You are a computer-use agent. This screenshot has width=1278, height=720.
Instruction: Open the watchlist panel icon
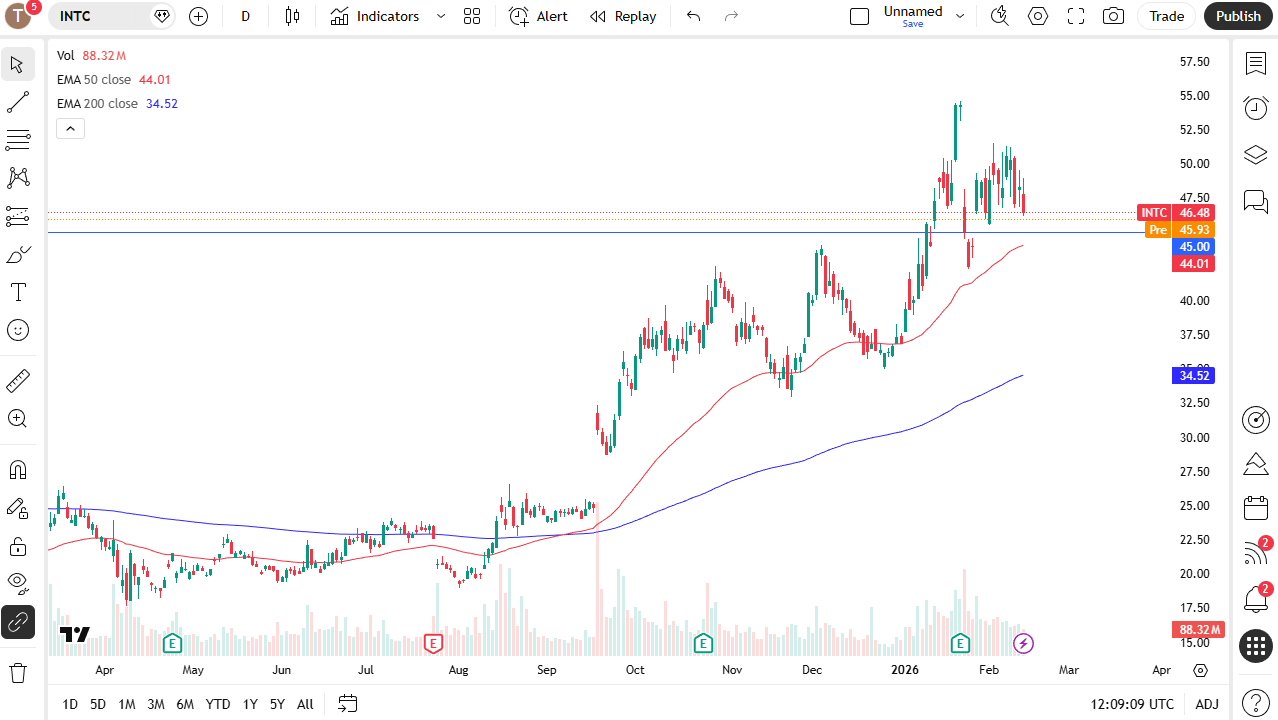(x=1256, y=63)
